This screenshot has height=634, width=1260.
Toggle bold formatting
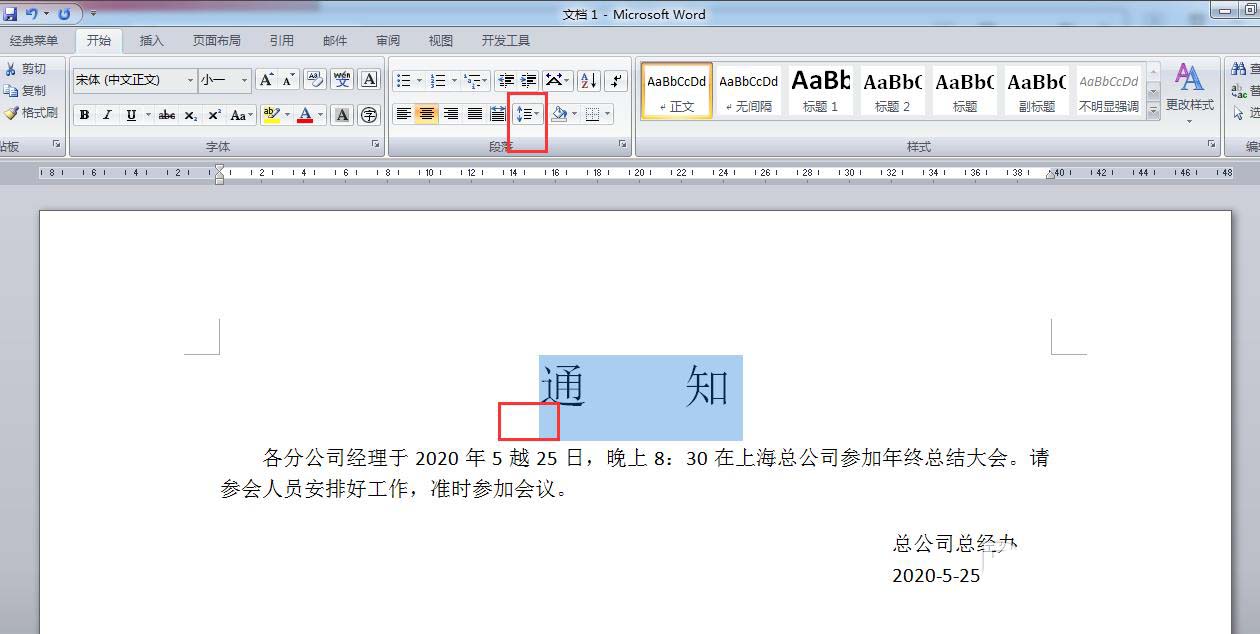pos(84,115)
